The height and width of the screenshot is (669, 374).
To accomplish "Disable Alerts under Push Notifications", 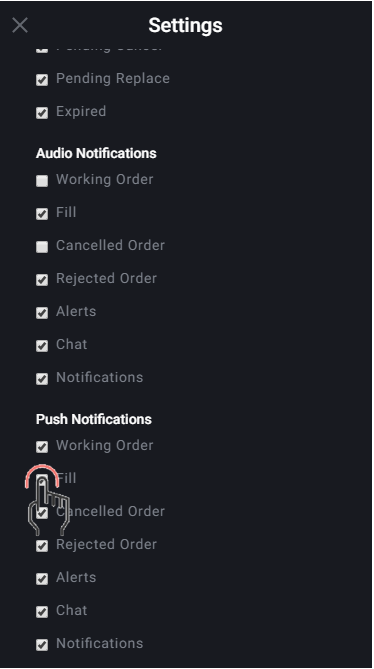I will pos(42,579).
